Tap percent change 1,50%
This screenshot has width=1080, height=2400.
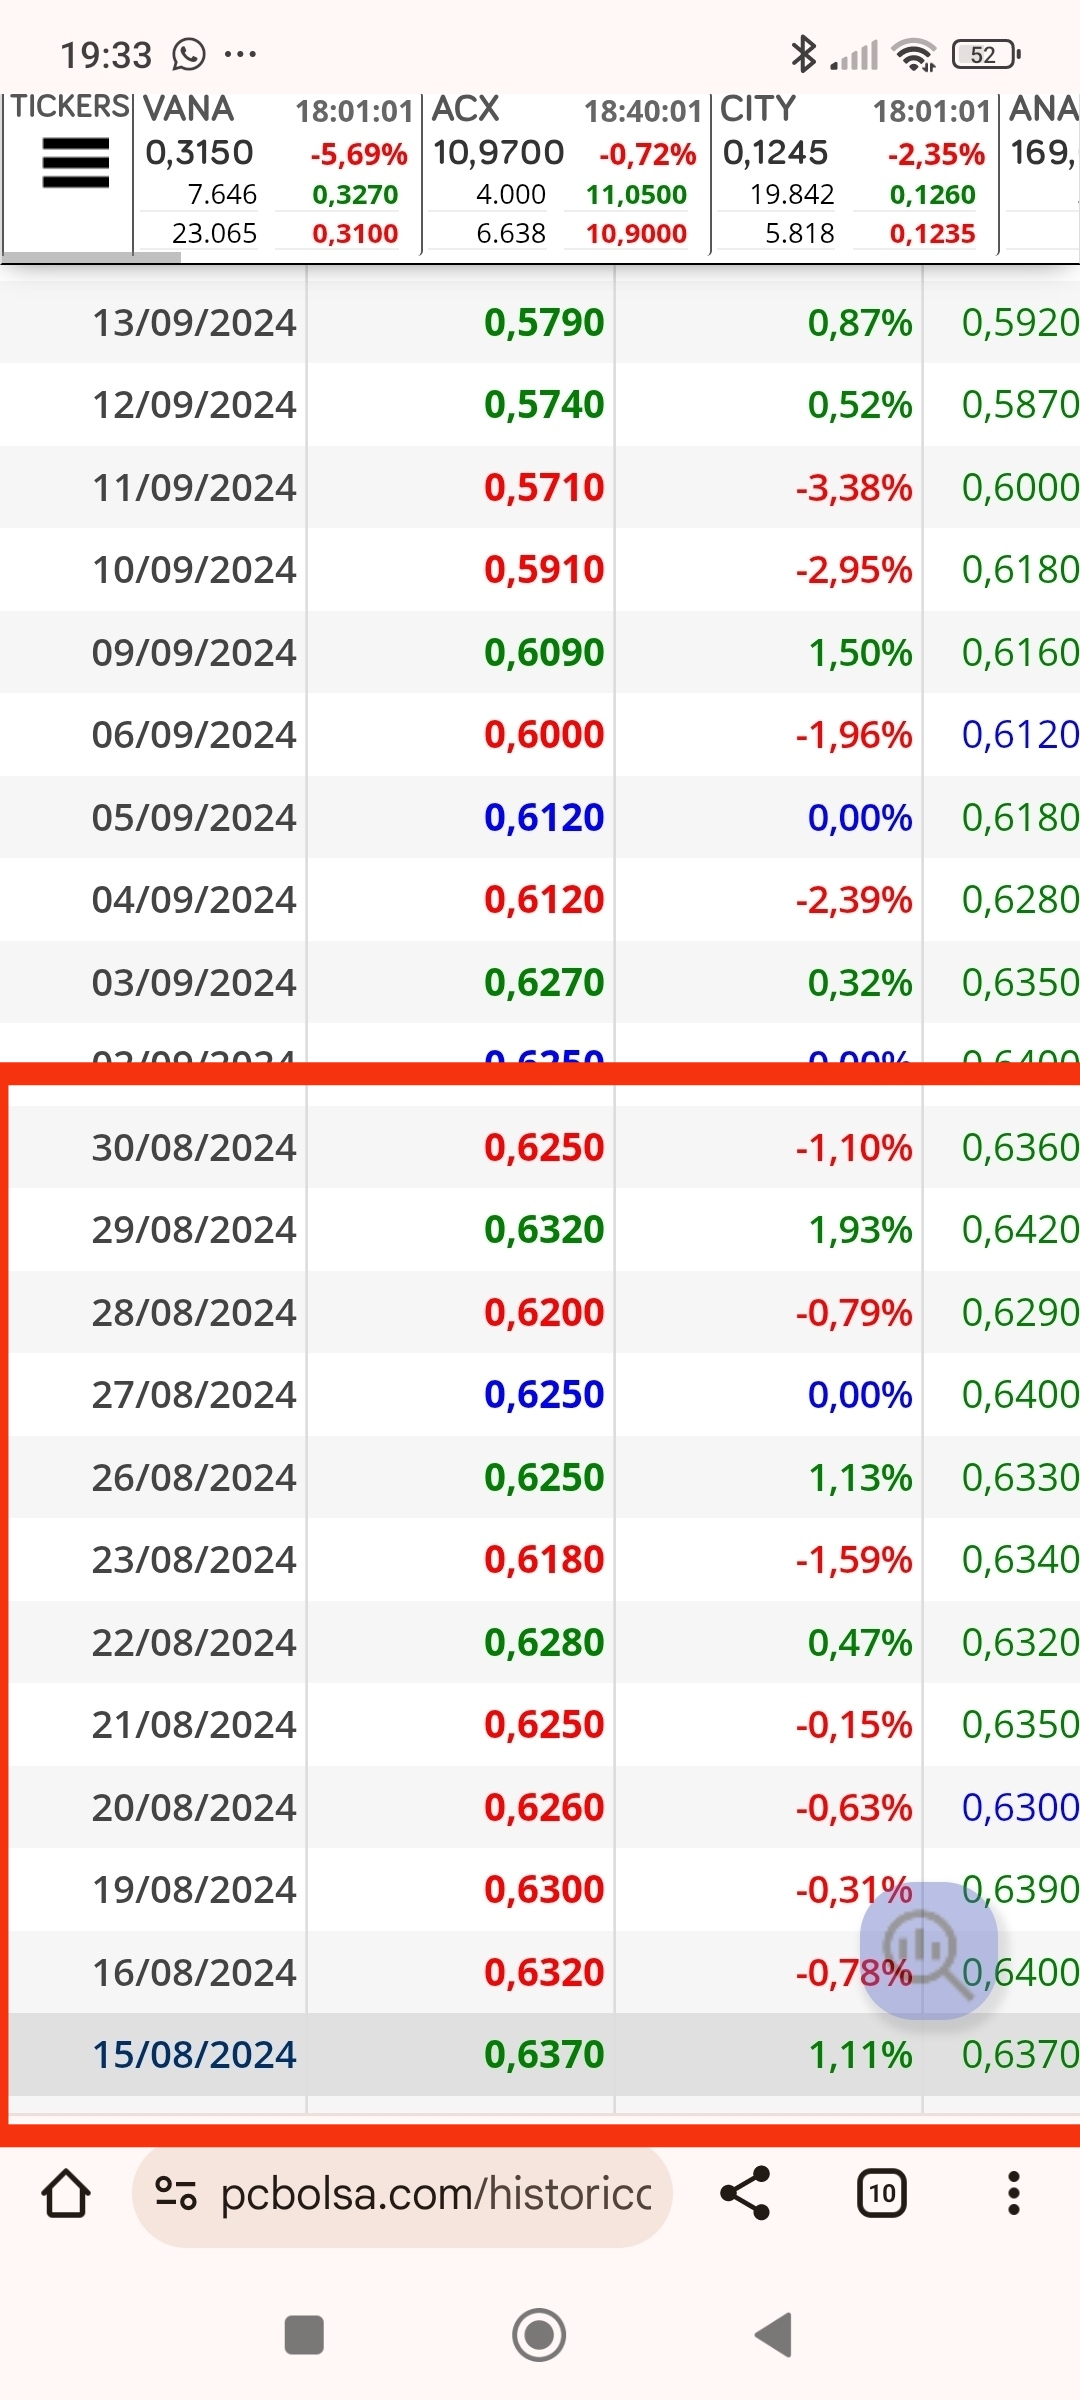(x=860, y=653)
